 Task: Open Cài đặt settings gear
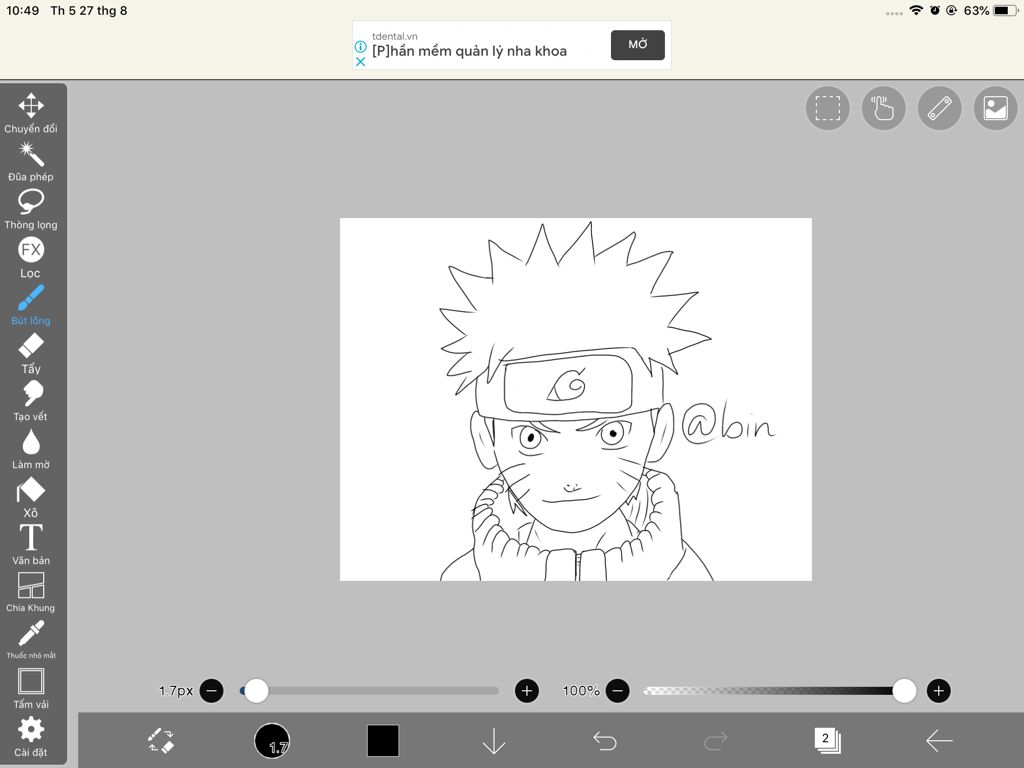[31, 736]
